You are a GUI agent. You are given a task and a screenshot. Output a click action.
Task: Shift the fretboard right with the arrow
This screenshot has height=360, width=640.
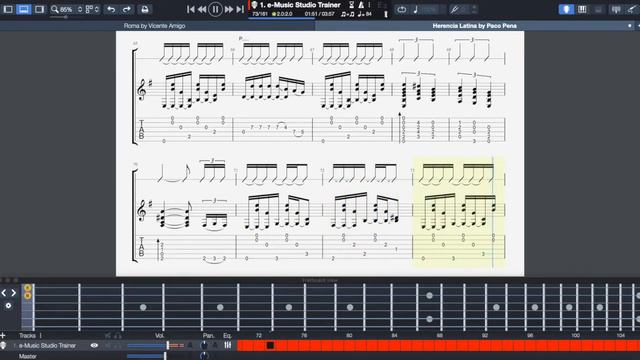pos(13,293)
